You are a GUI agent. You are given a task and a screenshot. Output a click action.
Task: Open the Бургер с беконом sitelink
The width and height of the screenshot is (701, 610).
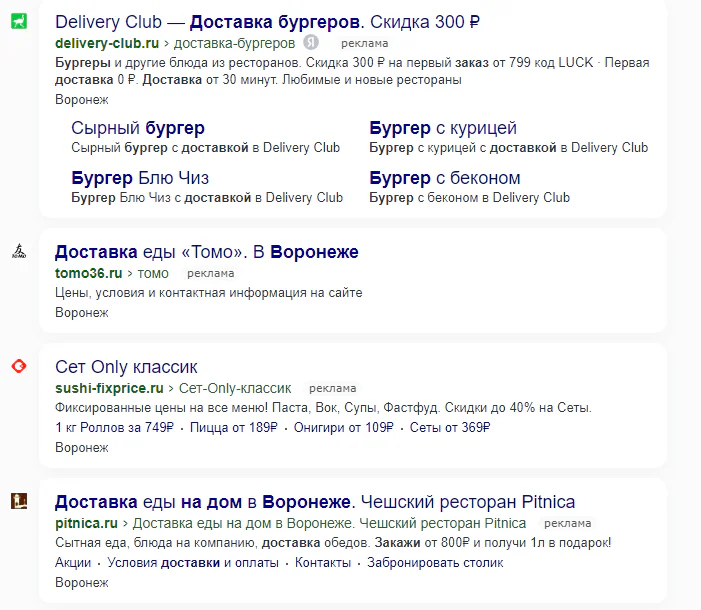click(x=445, y=178)
